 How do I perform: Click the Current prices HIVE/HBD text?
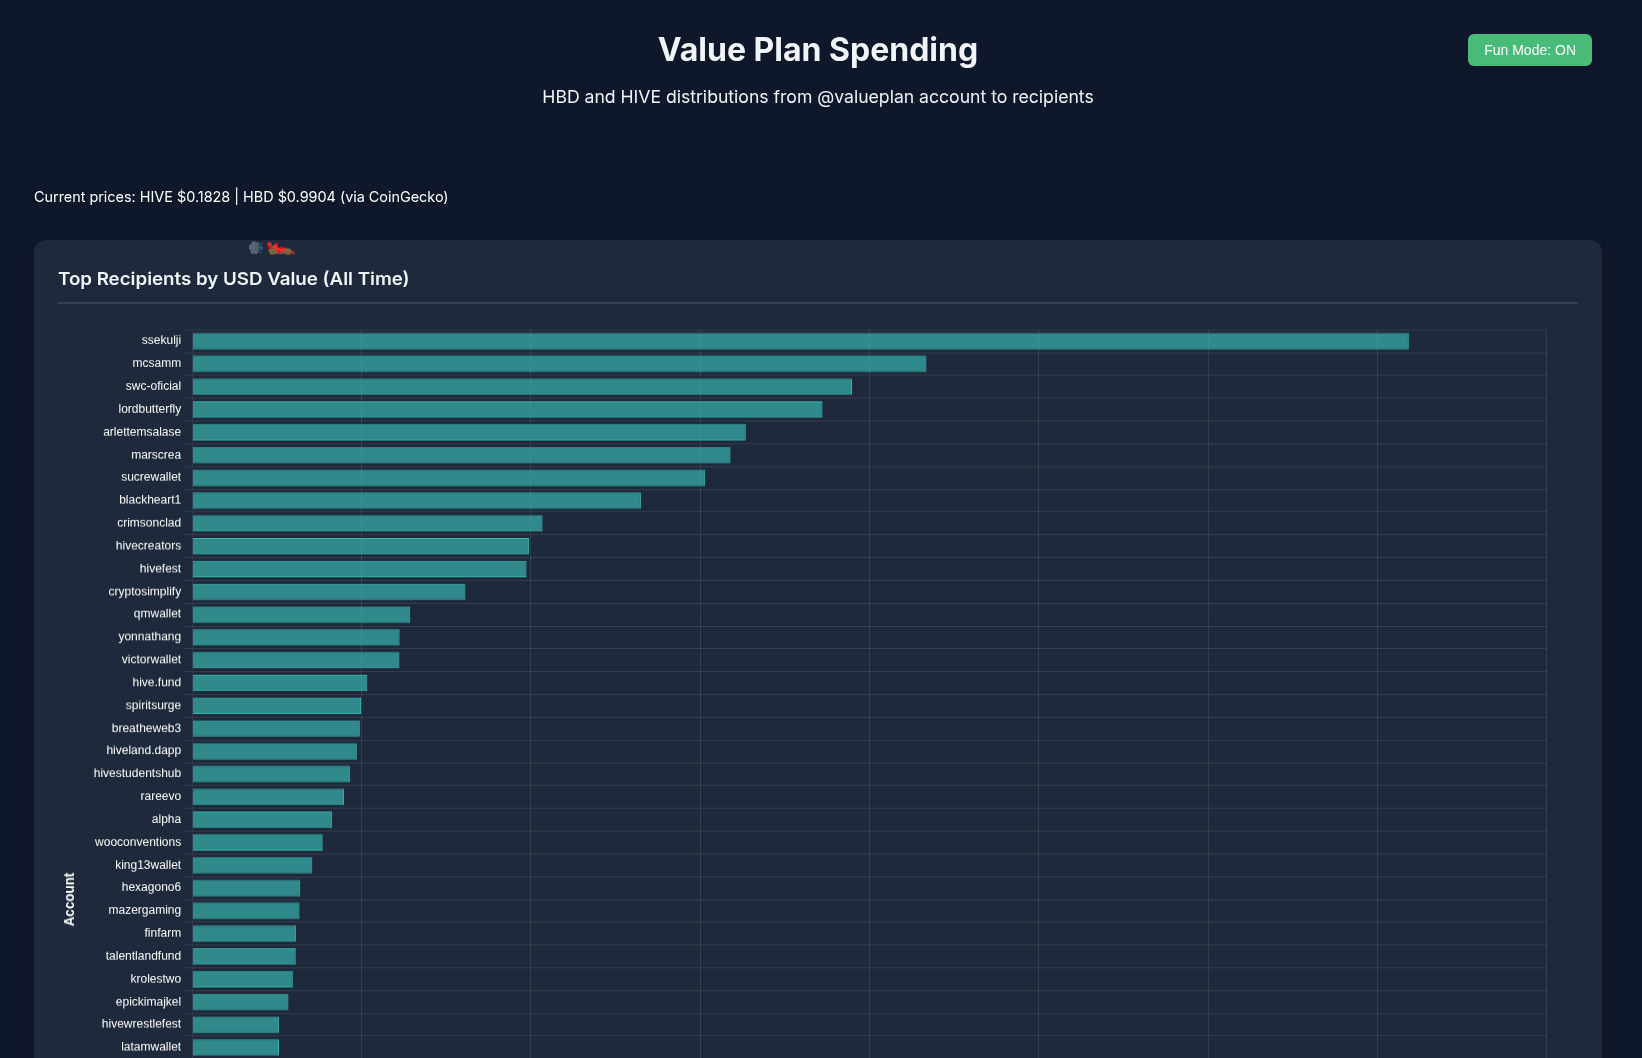tap(241, 197)
